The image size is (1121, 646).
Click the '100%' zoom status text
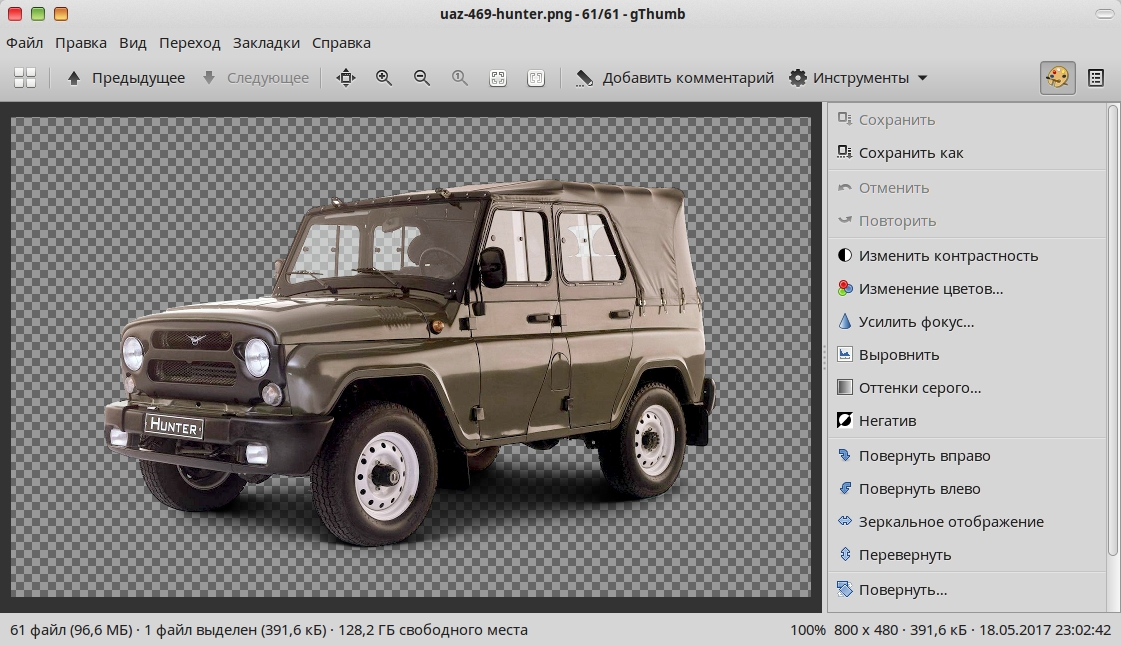[x=807, y=630]
